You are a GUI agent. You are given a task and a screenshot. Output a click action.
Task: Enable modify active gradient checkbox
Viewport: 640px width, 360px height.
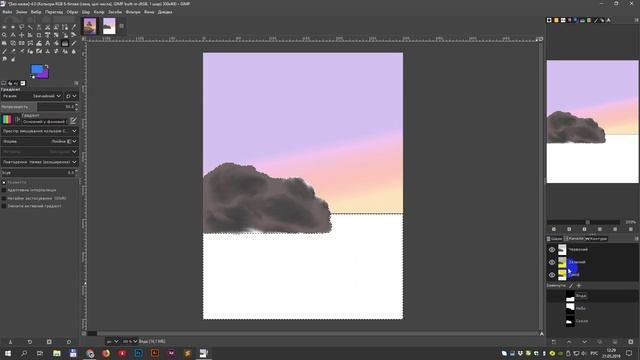tap(4, 206)
